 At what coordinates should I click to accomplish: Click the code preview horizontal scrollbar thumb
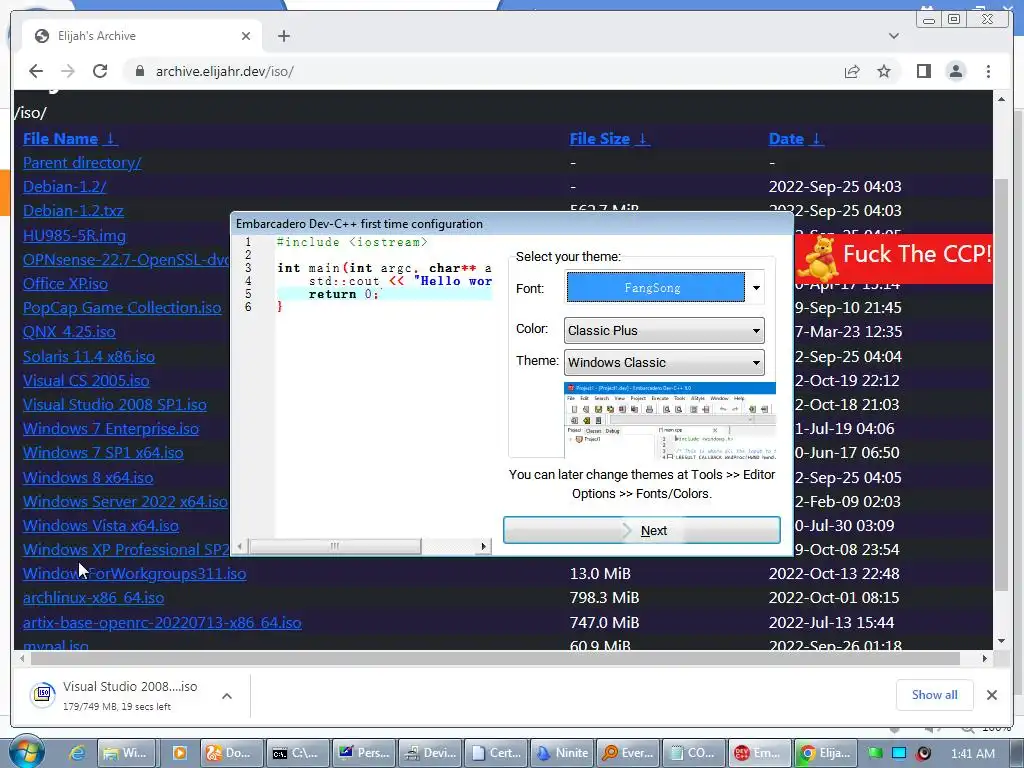(334, 546)
